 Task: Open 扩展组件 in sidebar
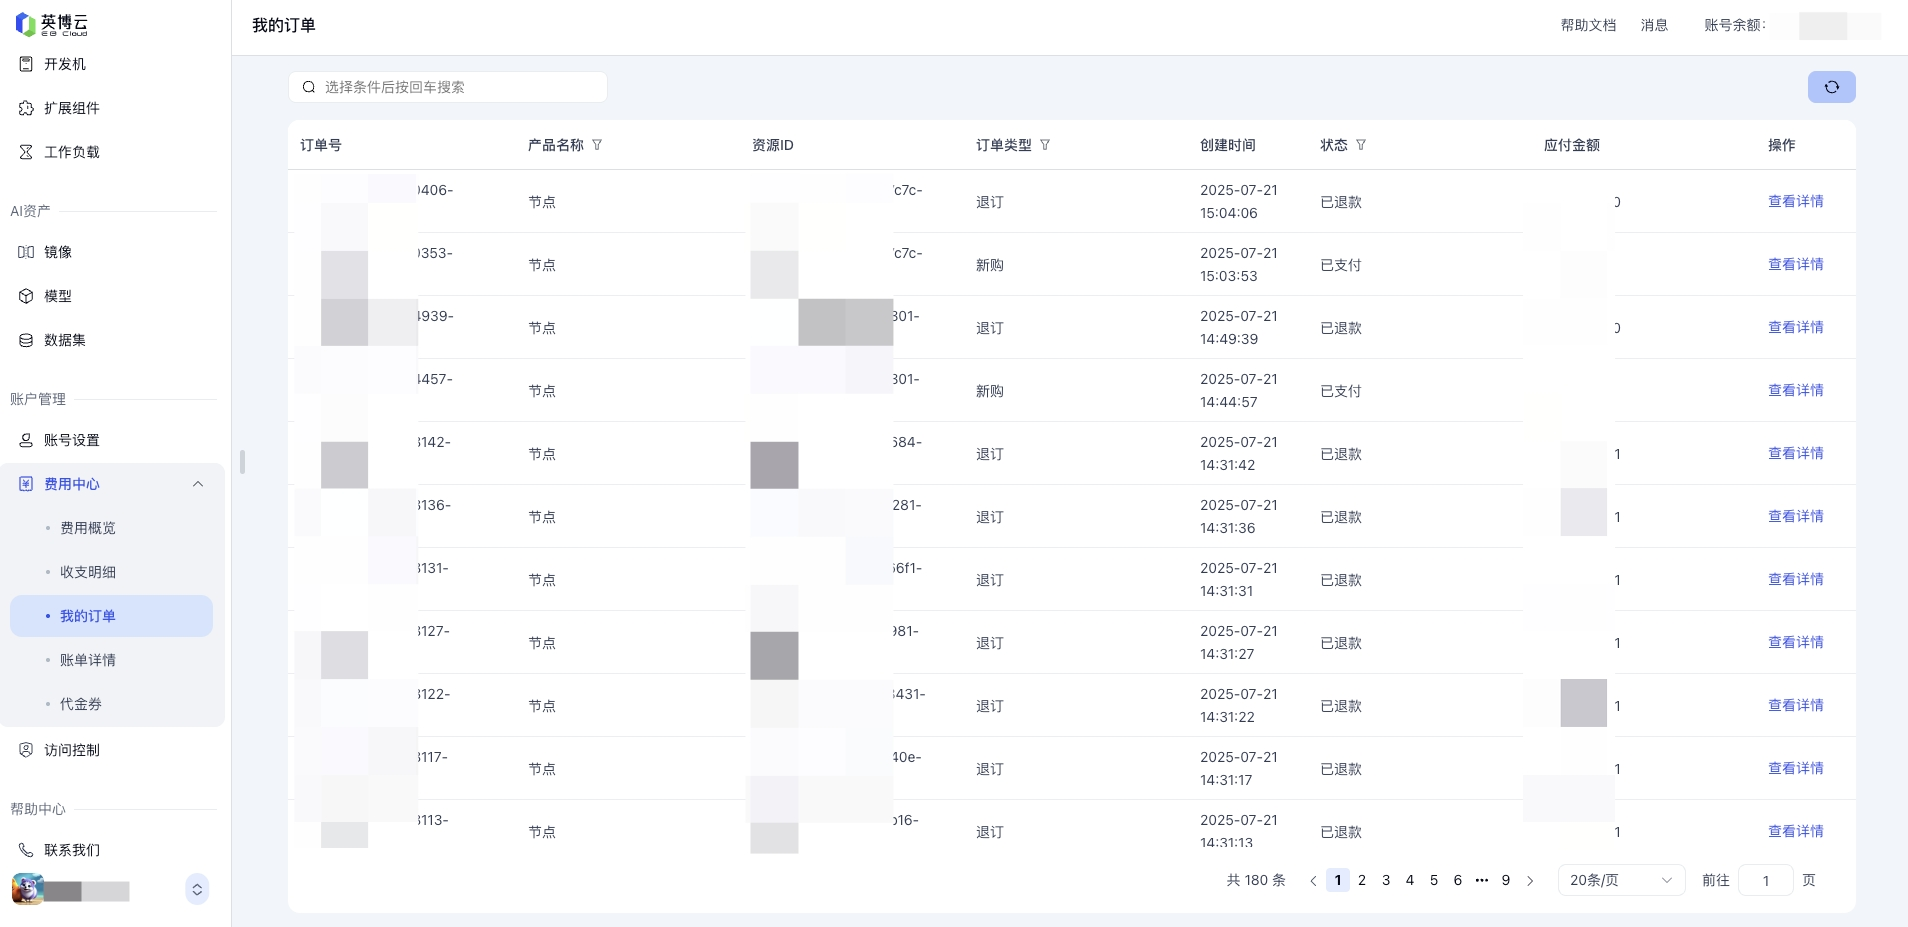[x=71, y=108]
